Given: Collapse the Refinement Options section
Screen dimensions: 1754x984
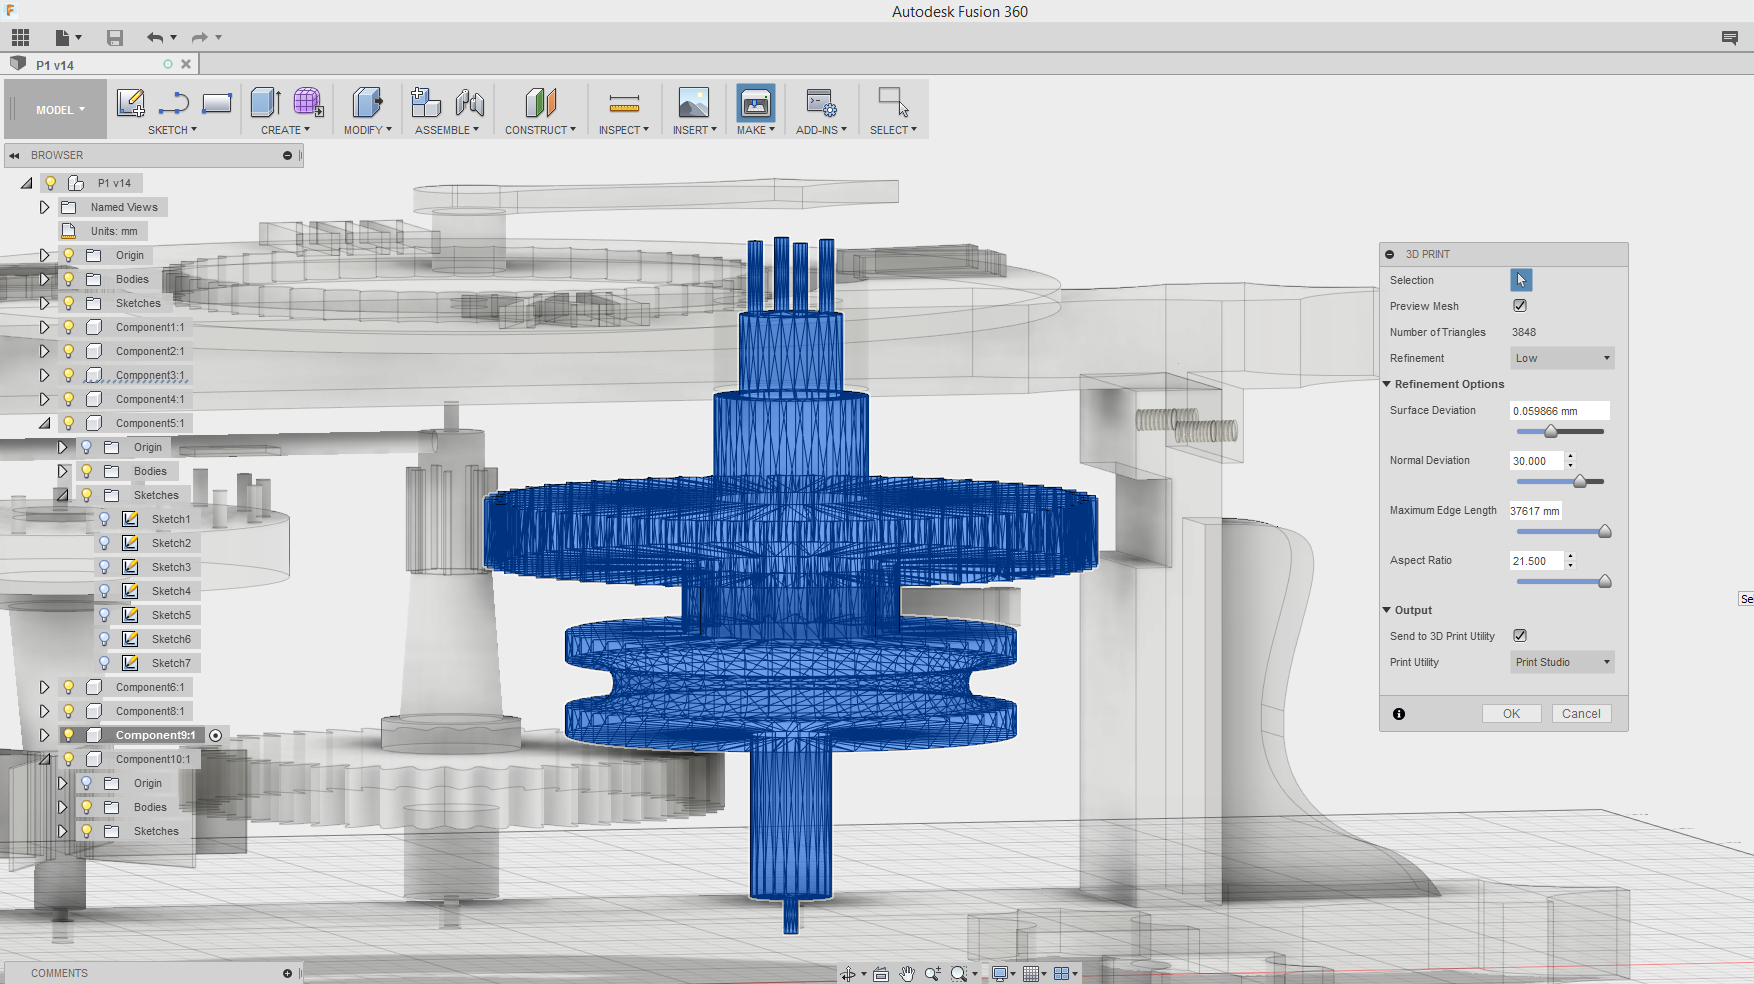Looking at the screenshot, I should 1387,384.
